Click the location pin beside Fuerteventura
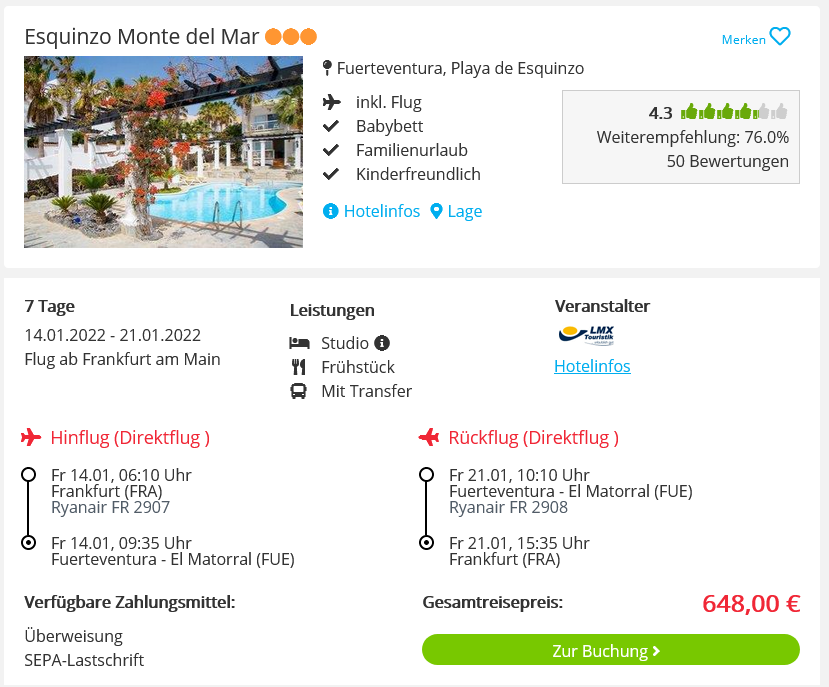829x687 pixels. tap(327, 68)
